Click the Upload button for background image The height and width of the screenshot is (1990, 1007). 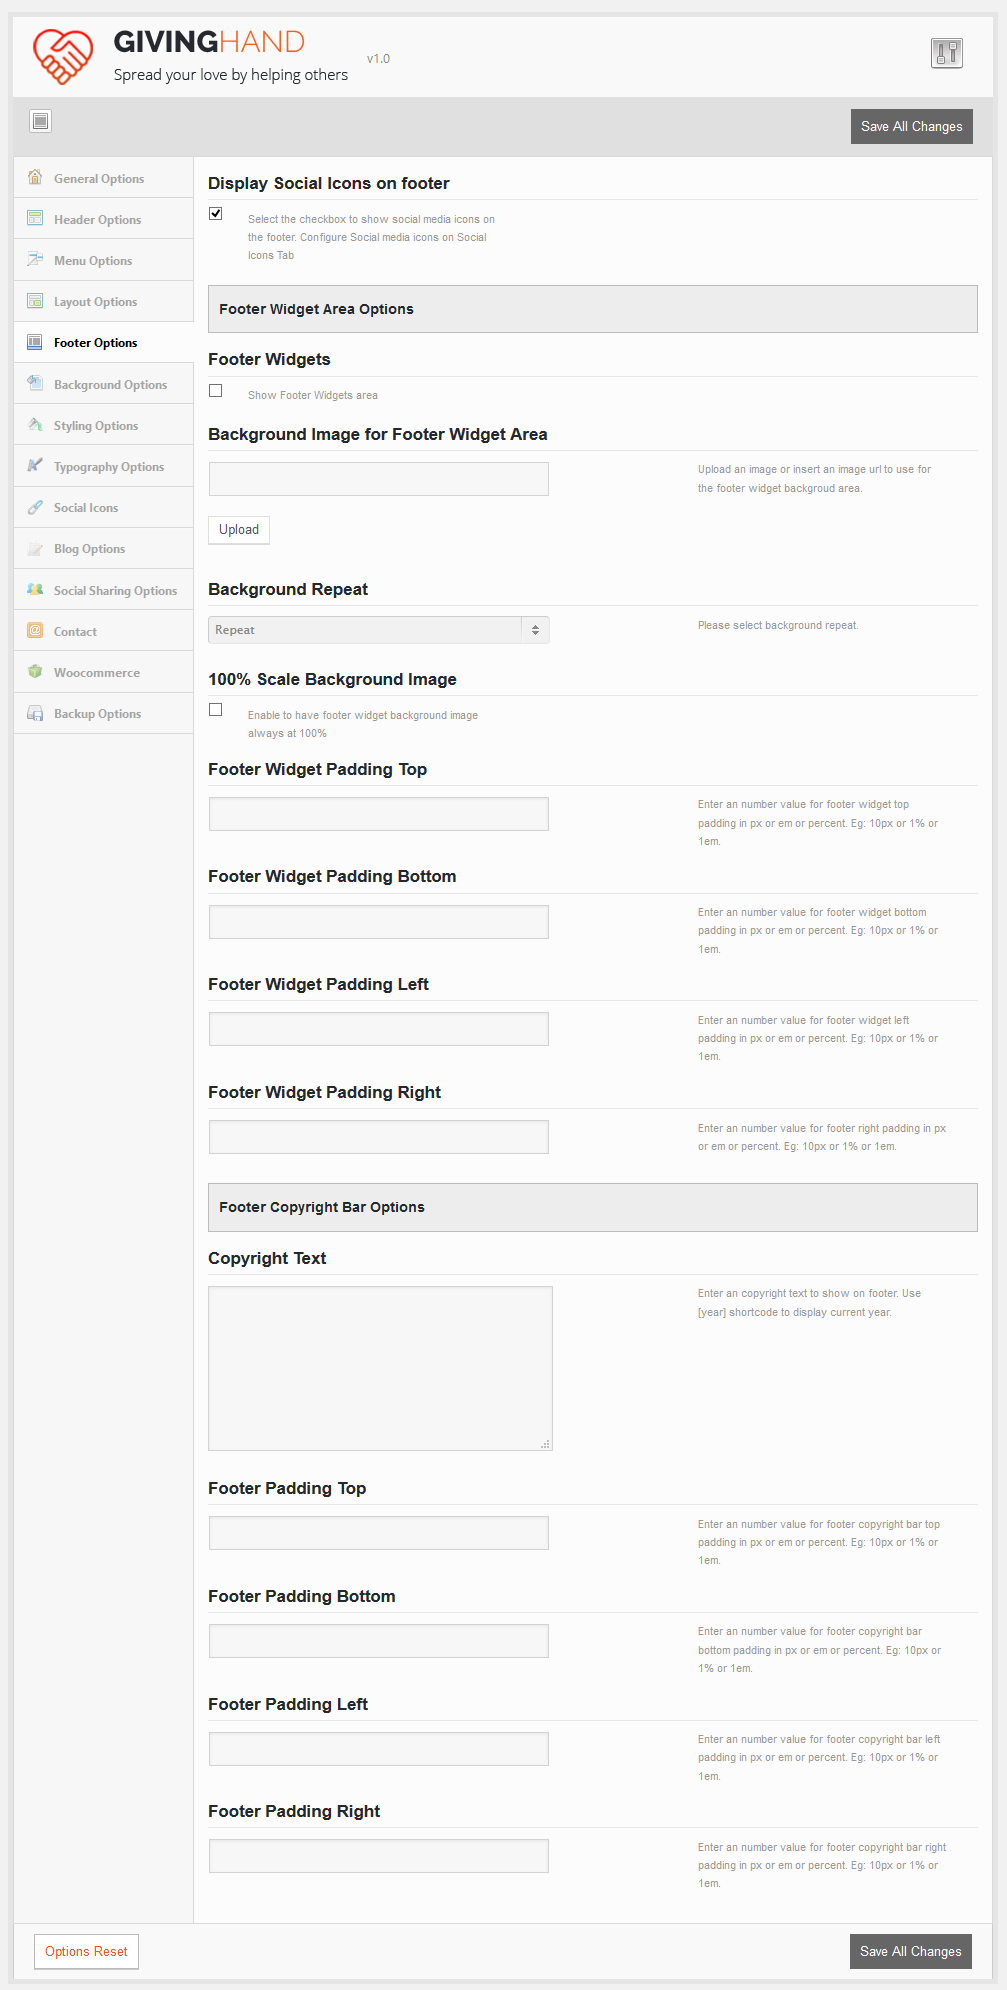coord(239,530)
